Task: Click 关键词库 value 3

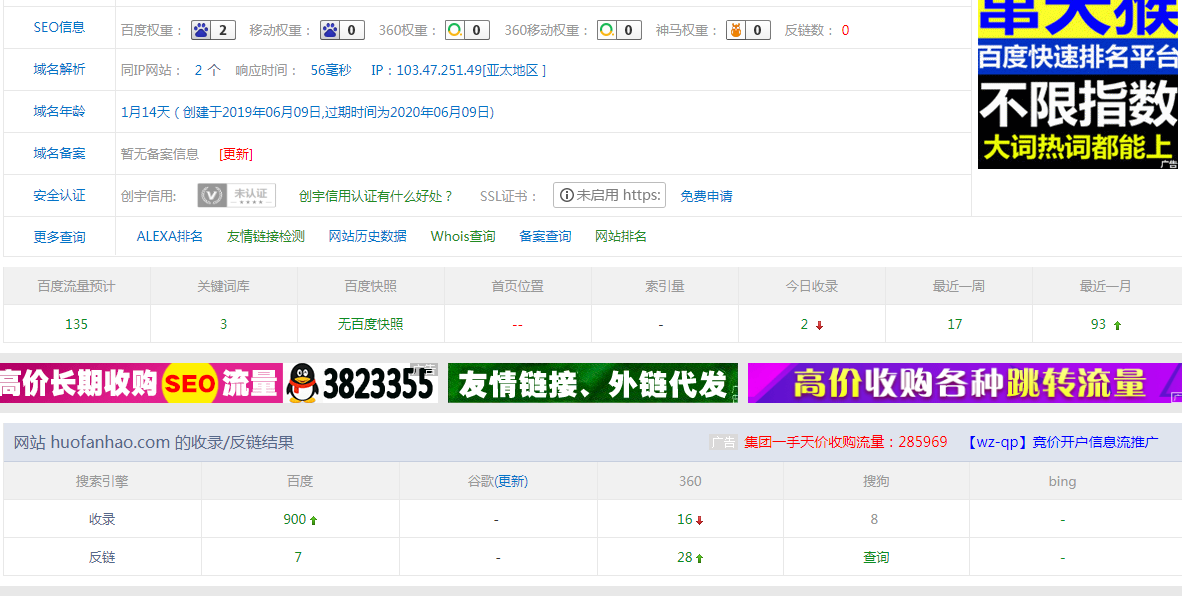Action: pos(224,324)
